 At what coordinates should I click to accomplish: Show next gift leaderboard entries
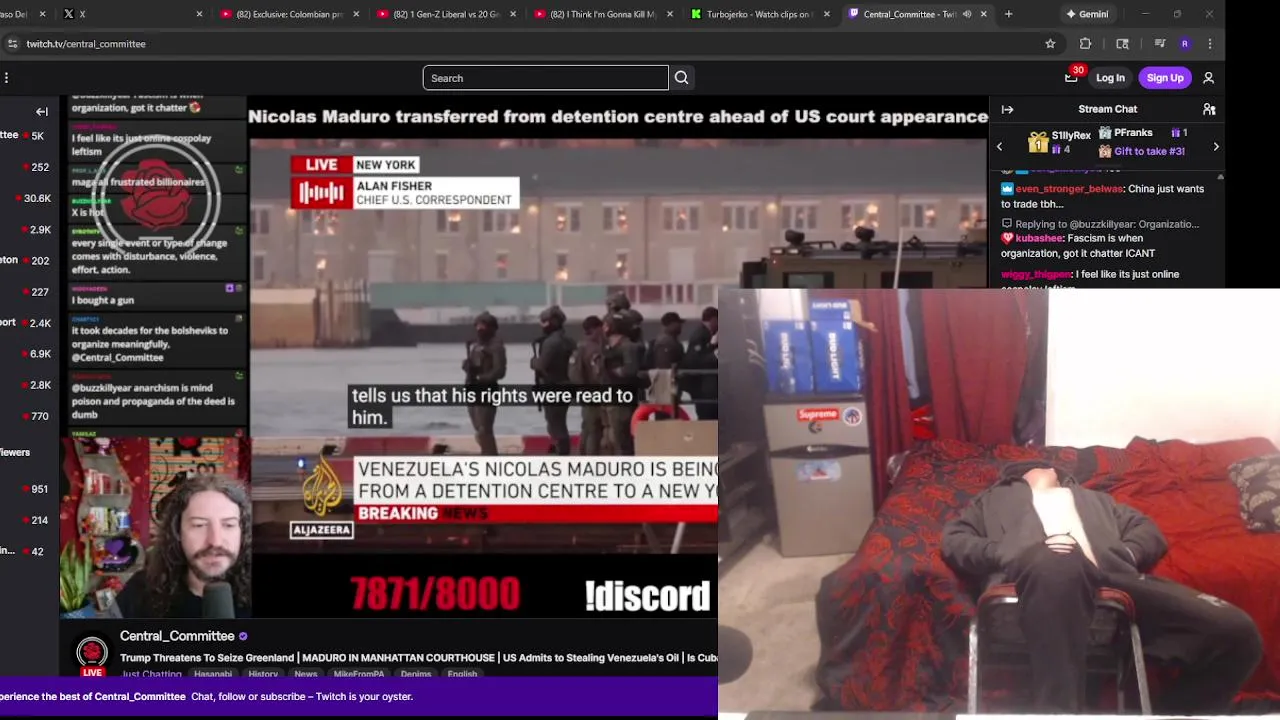click(x=1216, y=147)
